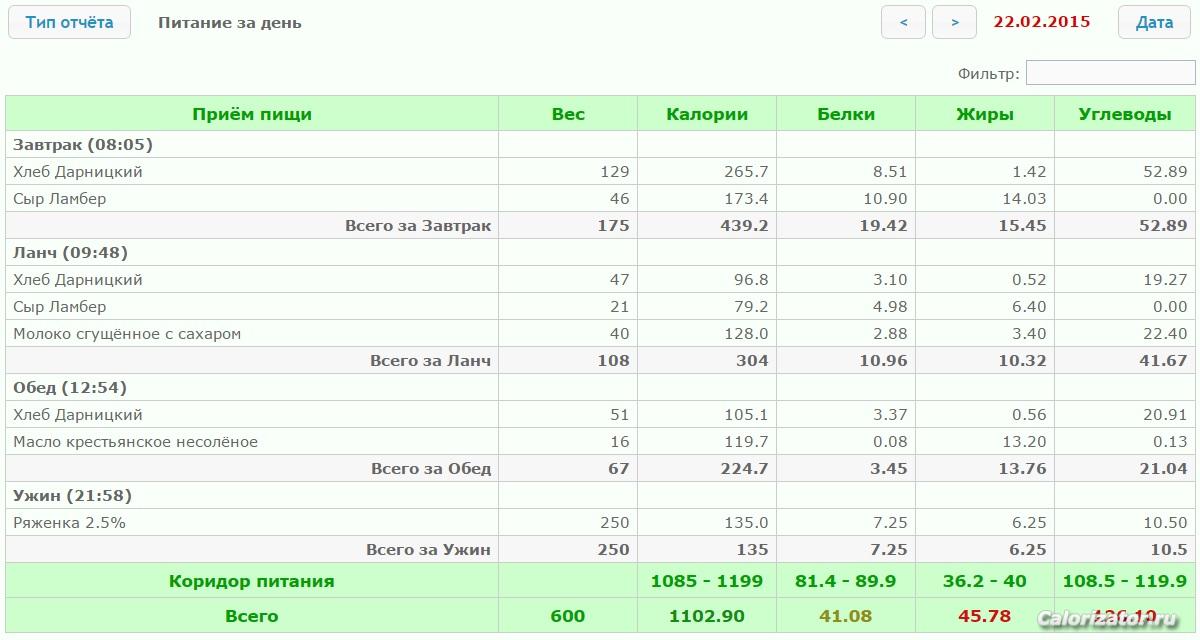Select the Обед (12:54) meal row
This screenshot has width=1200, height=640.
coord(72,388)
